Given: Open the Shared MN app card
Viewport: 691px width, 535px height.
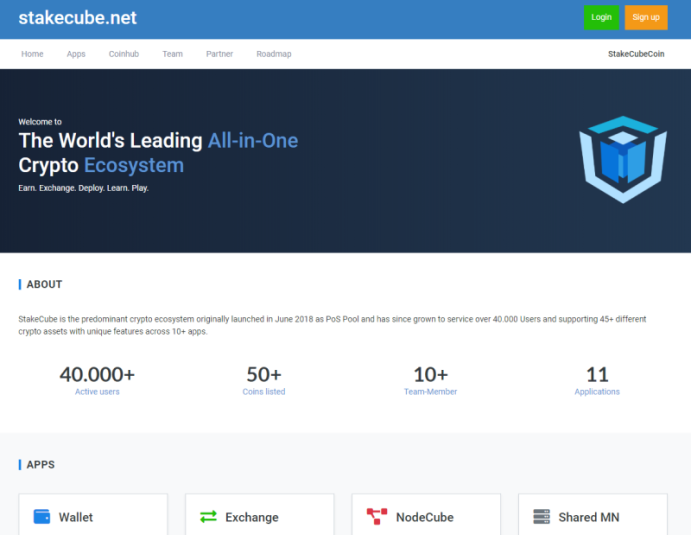Looking at the screenshot, I should tap(593, 514).
